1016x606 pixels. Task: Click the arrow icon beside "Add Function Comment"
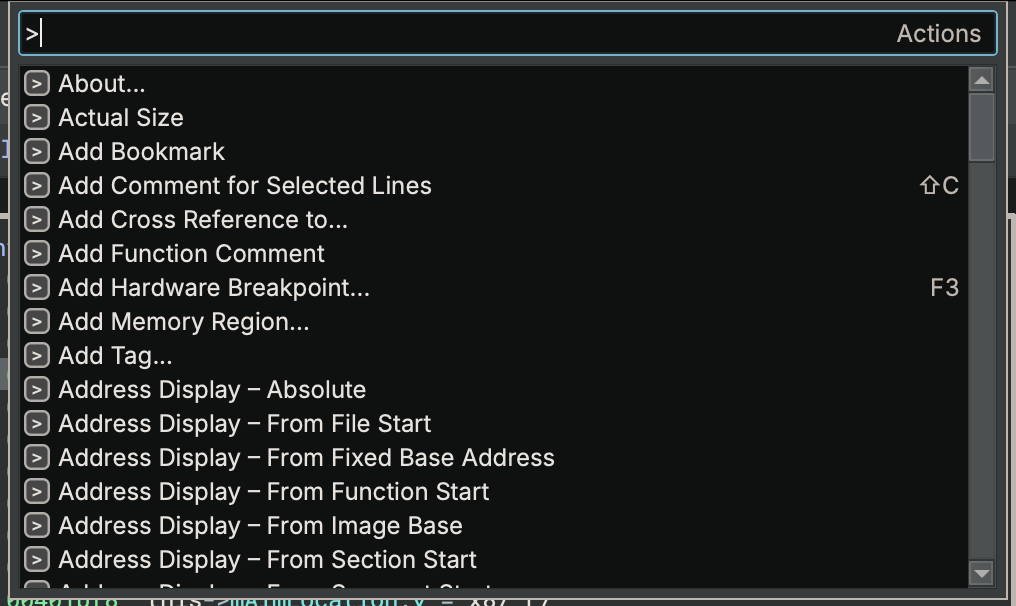pos(36,253)
